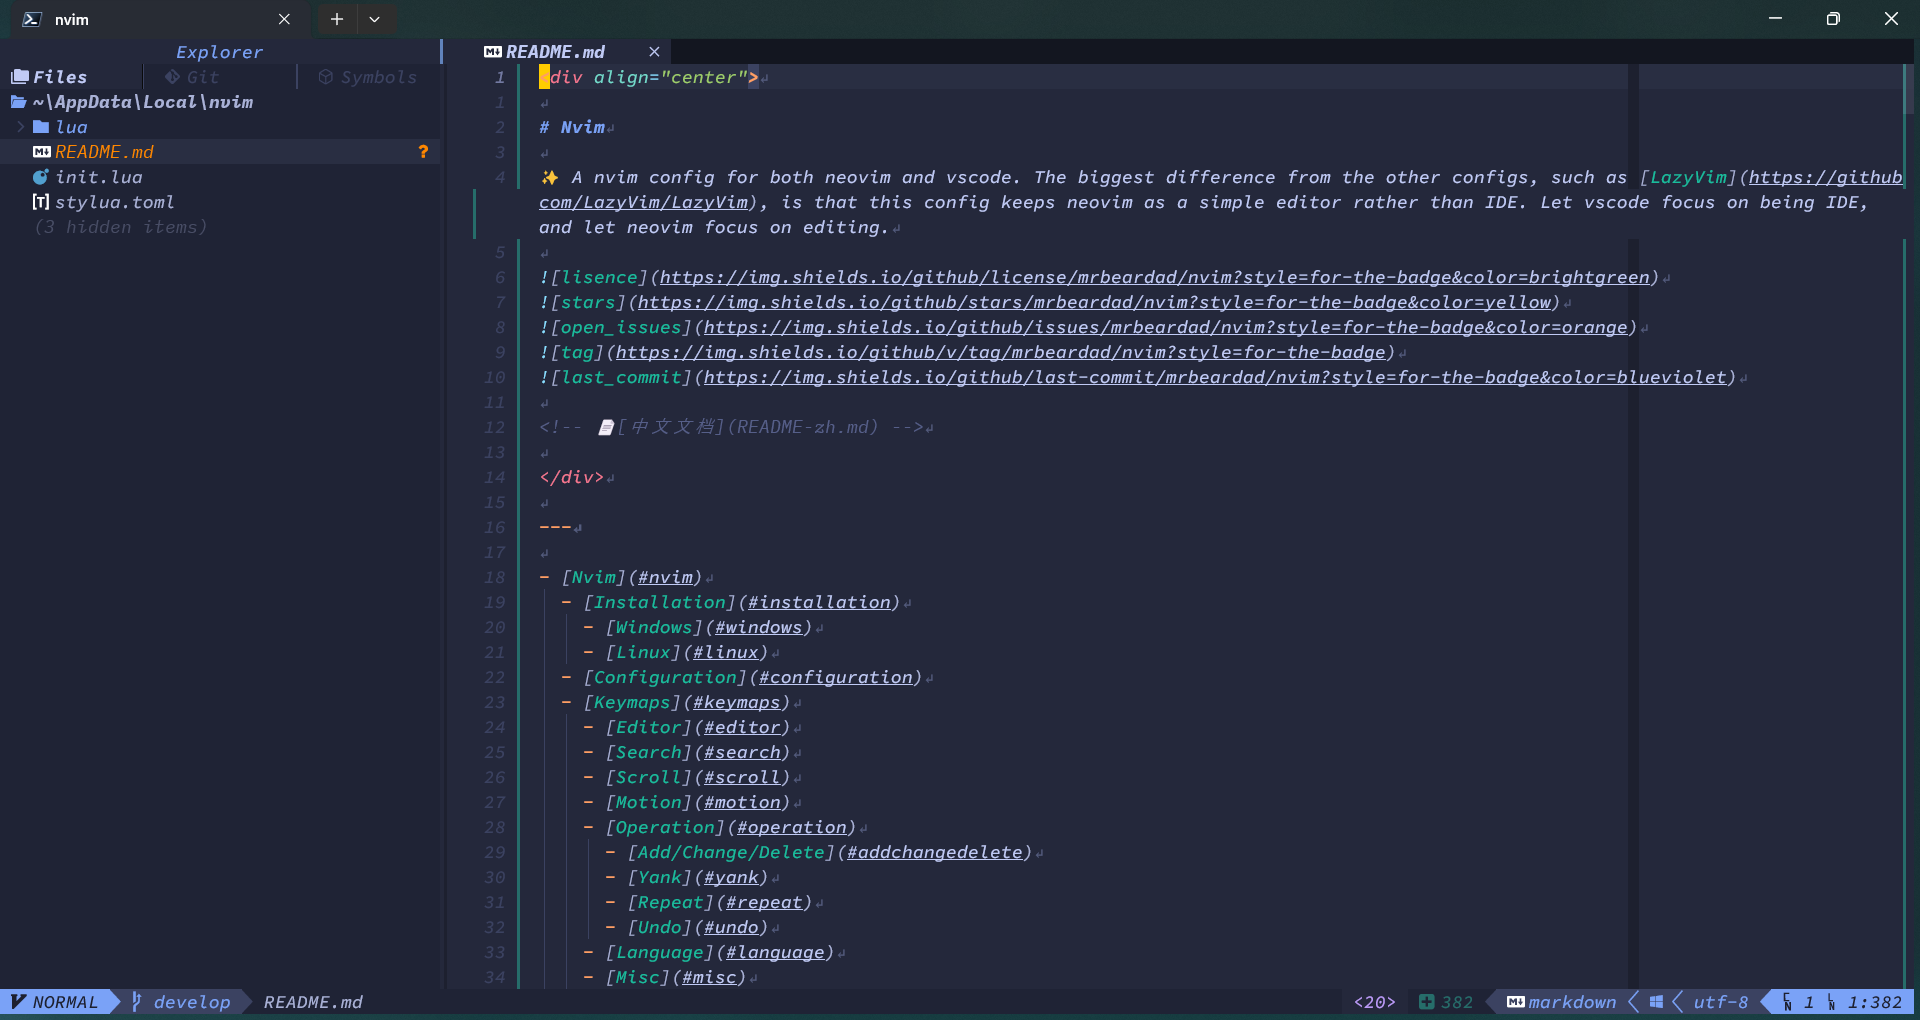Click the #nvim anchor link

[665, 577]
